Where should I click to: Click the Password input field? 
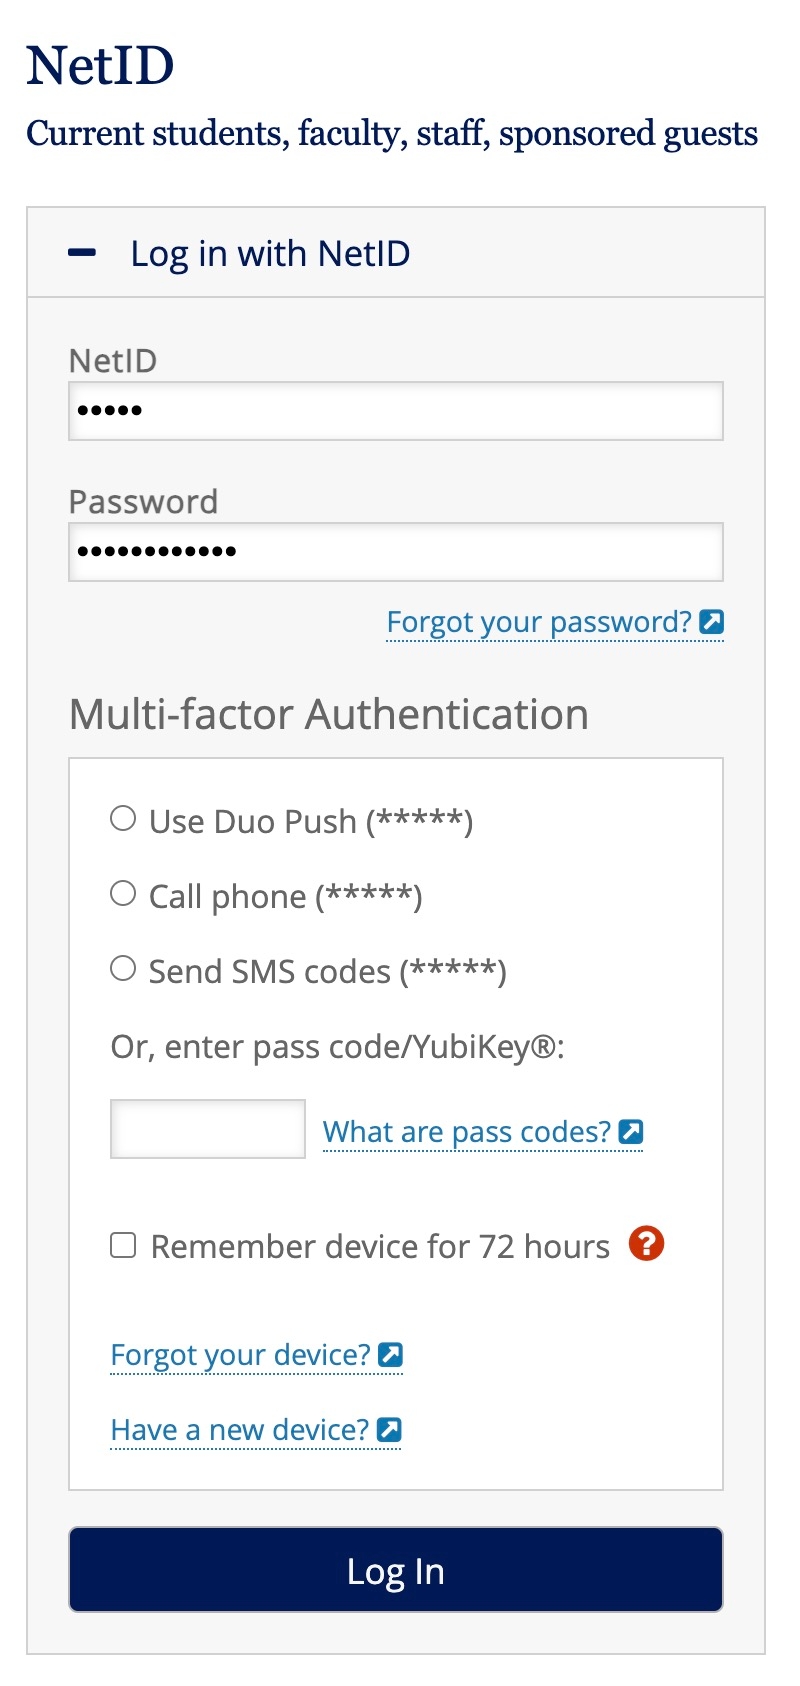395,552
